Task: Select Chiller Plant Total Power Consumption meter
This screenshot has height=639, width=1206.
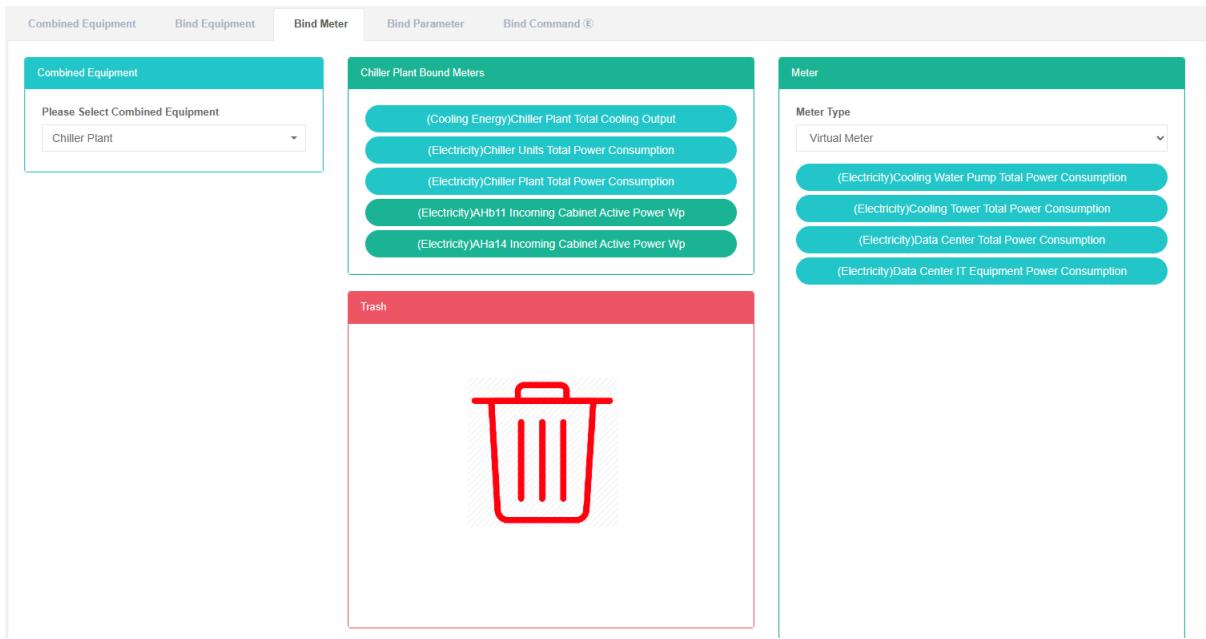Action: (551, 181)
